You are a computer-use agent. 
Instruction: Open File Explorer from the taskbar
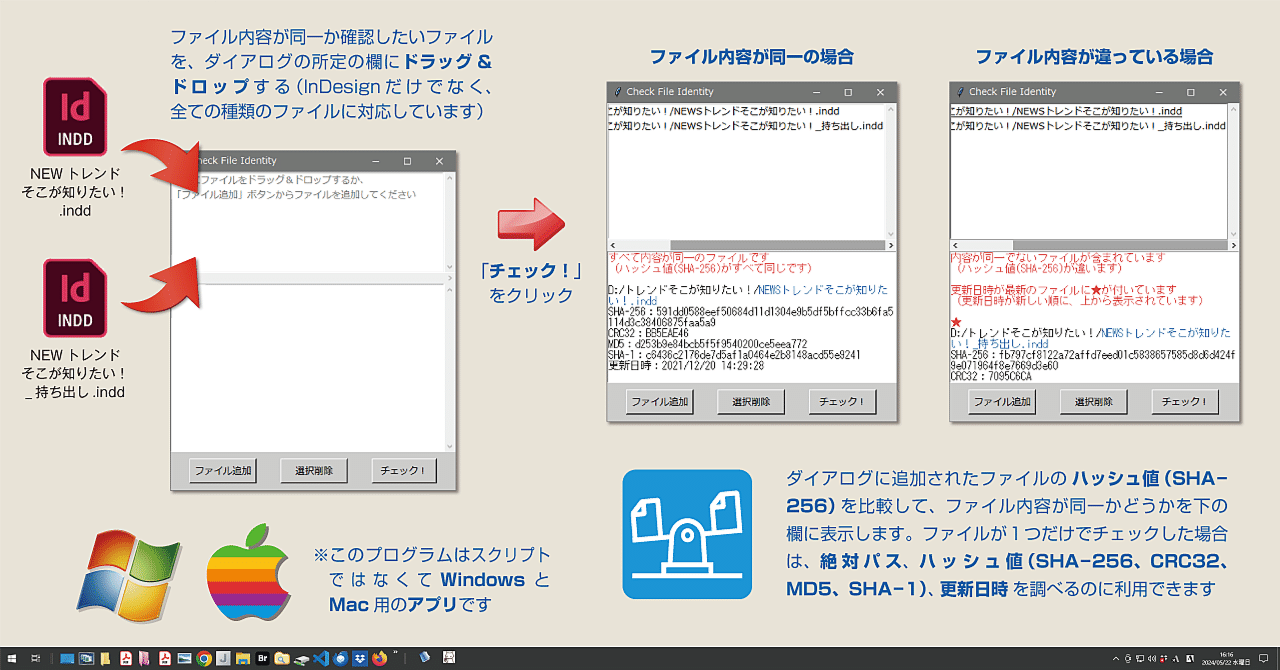click(242, 657)
